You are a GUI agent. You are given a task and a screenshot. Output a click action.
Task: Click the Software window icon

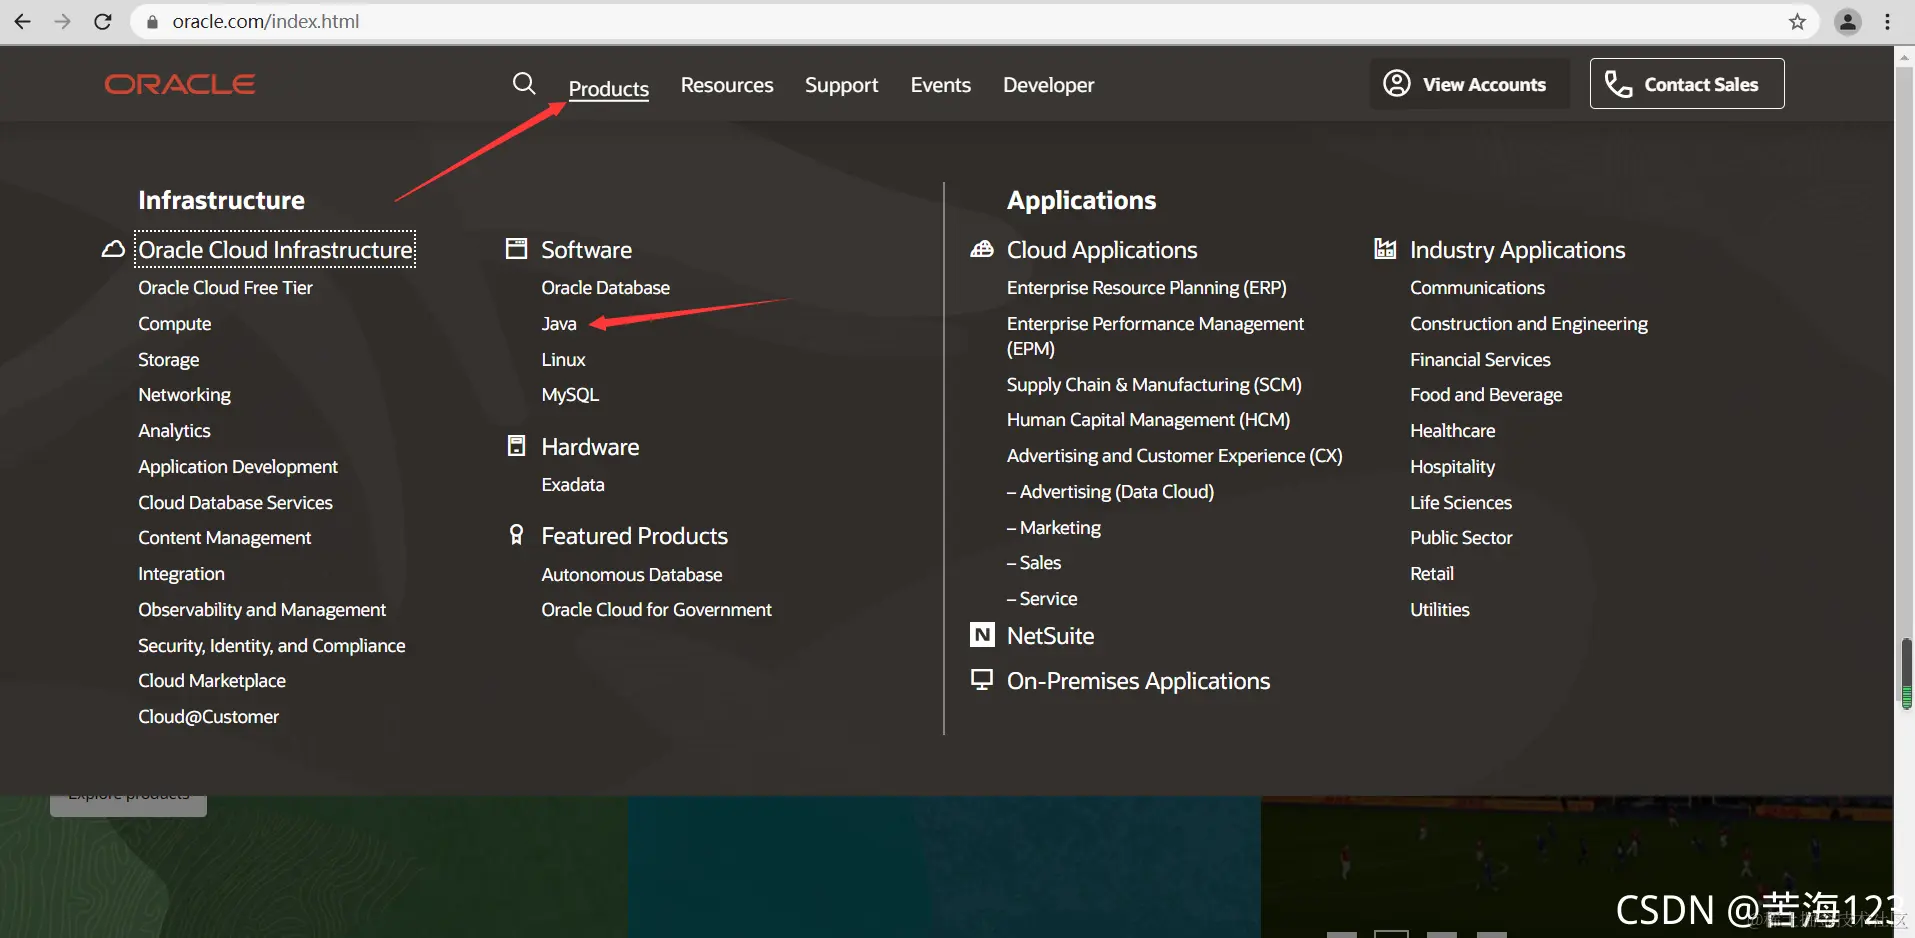(516, 249)
